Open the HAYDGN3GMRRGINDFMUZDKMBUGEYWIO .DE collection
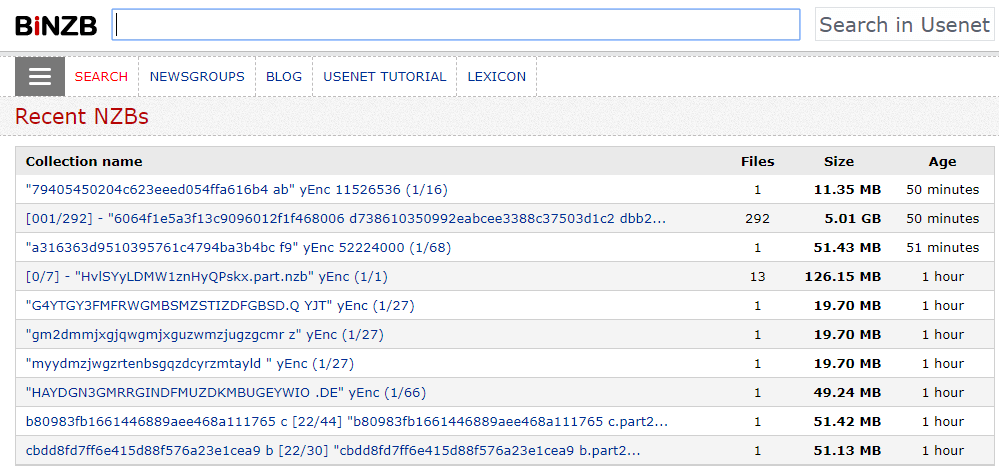The height and width of the screenshot is (476, 999). click(225, 392)
